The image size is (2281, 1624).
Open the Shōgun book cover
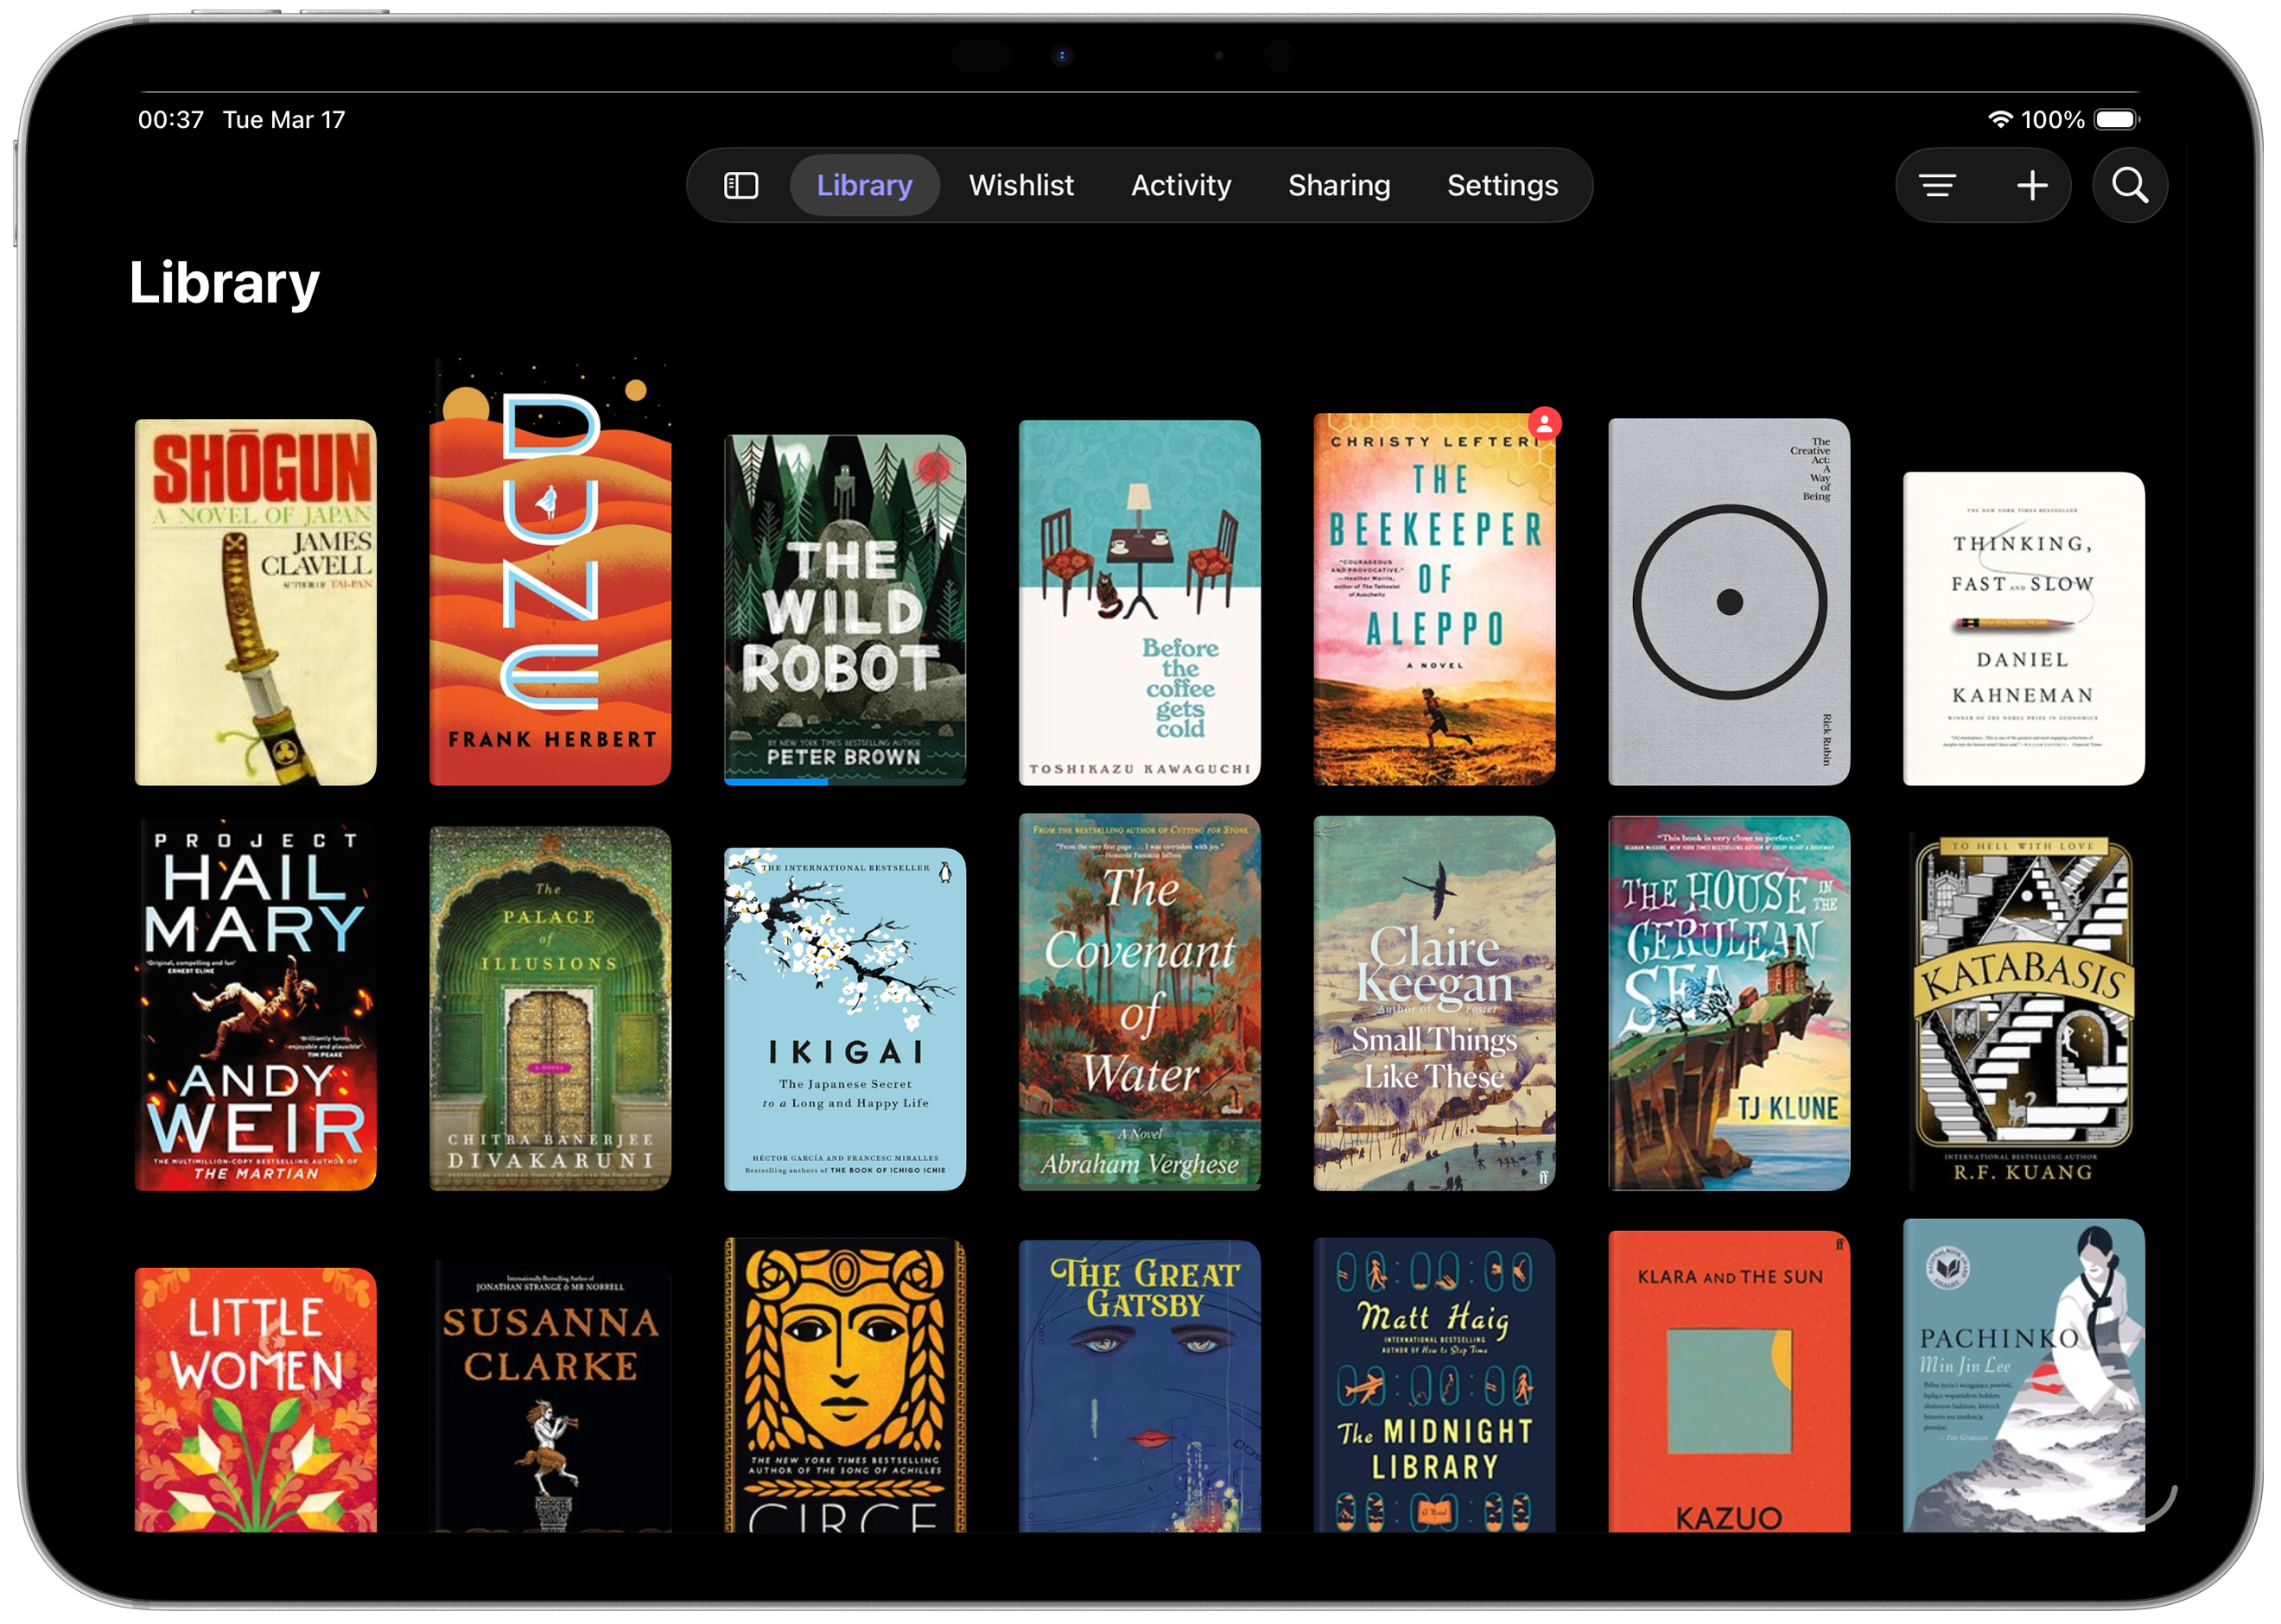click(x=255, y=601)
